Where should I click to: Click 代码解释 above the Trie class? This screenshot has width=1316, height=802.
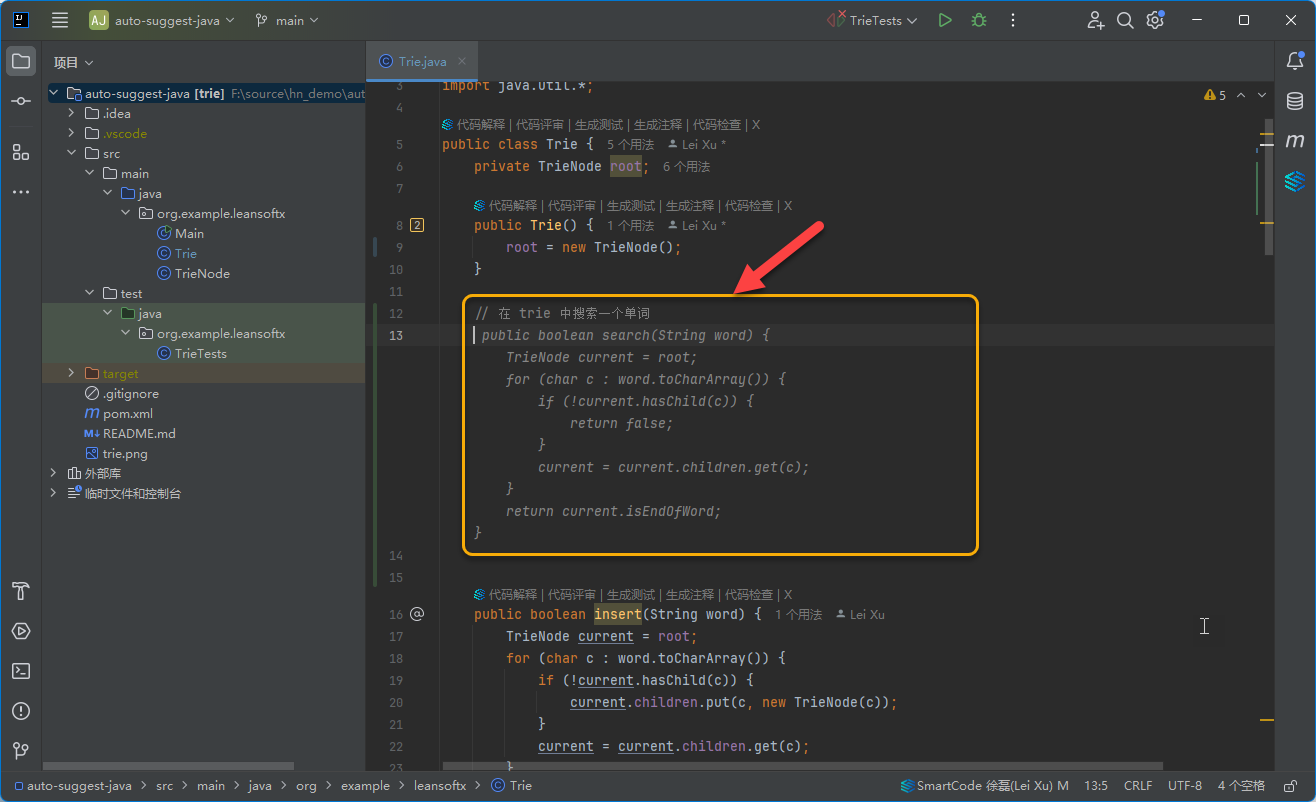coord(481,125)
